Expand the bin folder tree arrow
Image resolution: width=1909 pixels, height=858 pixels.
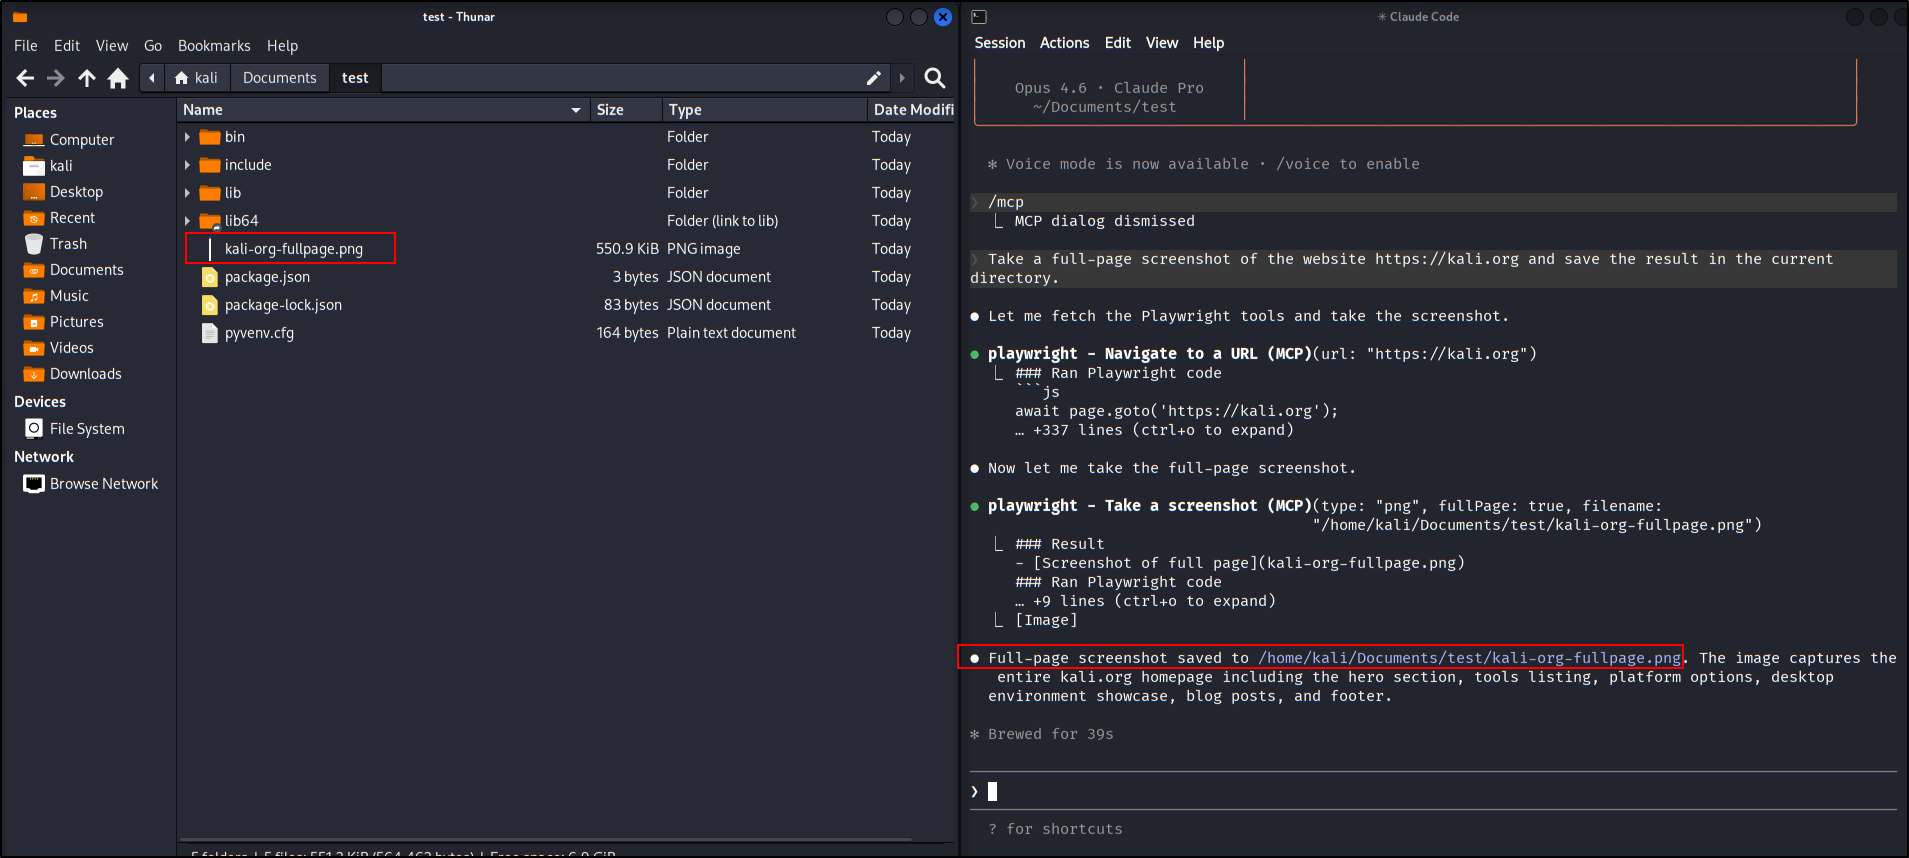pyautogui.click(x=187, y=137)
